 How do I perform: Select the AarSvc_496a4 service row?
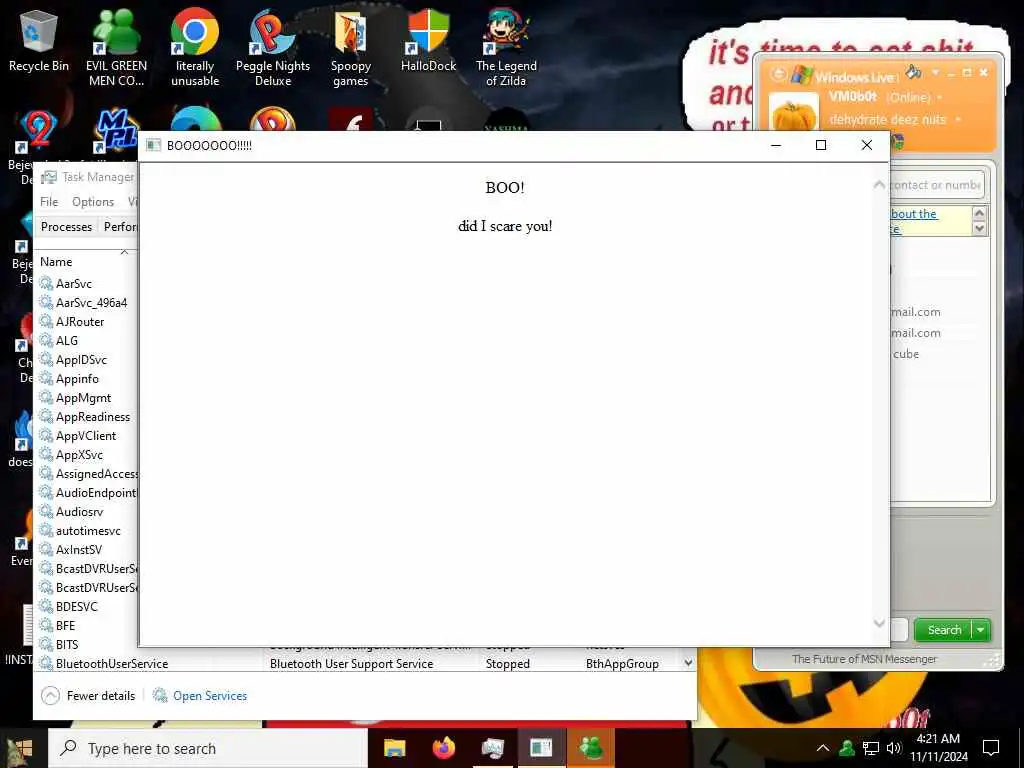click(x=88, y=302)
